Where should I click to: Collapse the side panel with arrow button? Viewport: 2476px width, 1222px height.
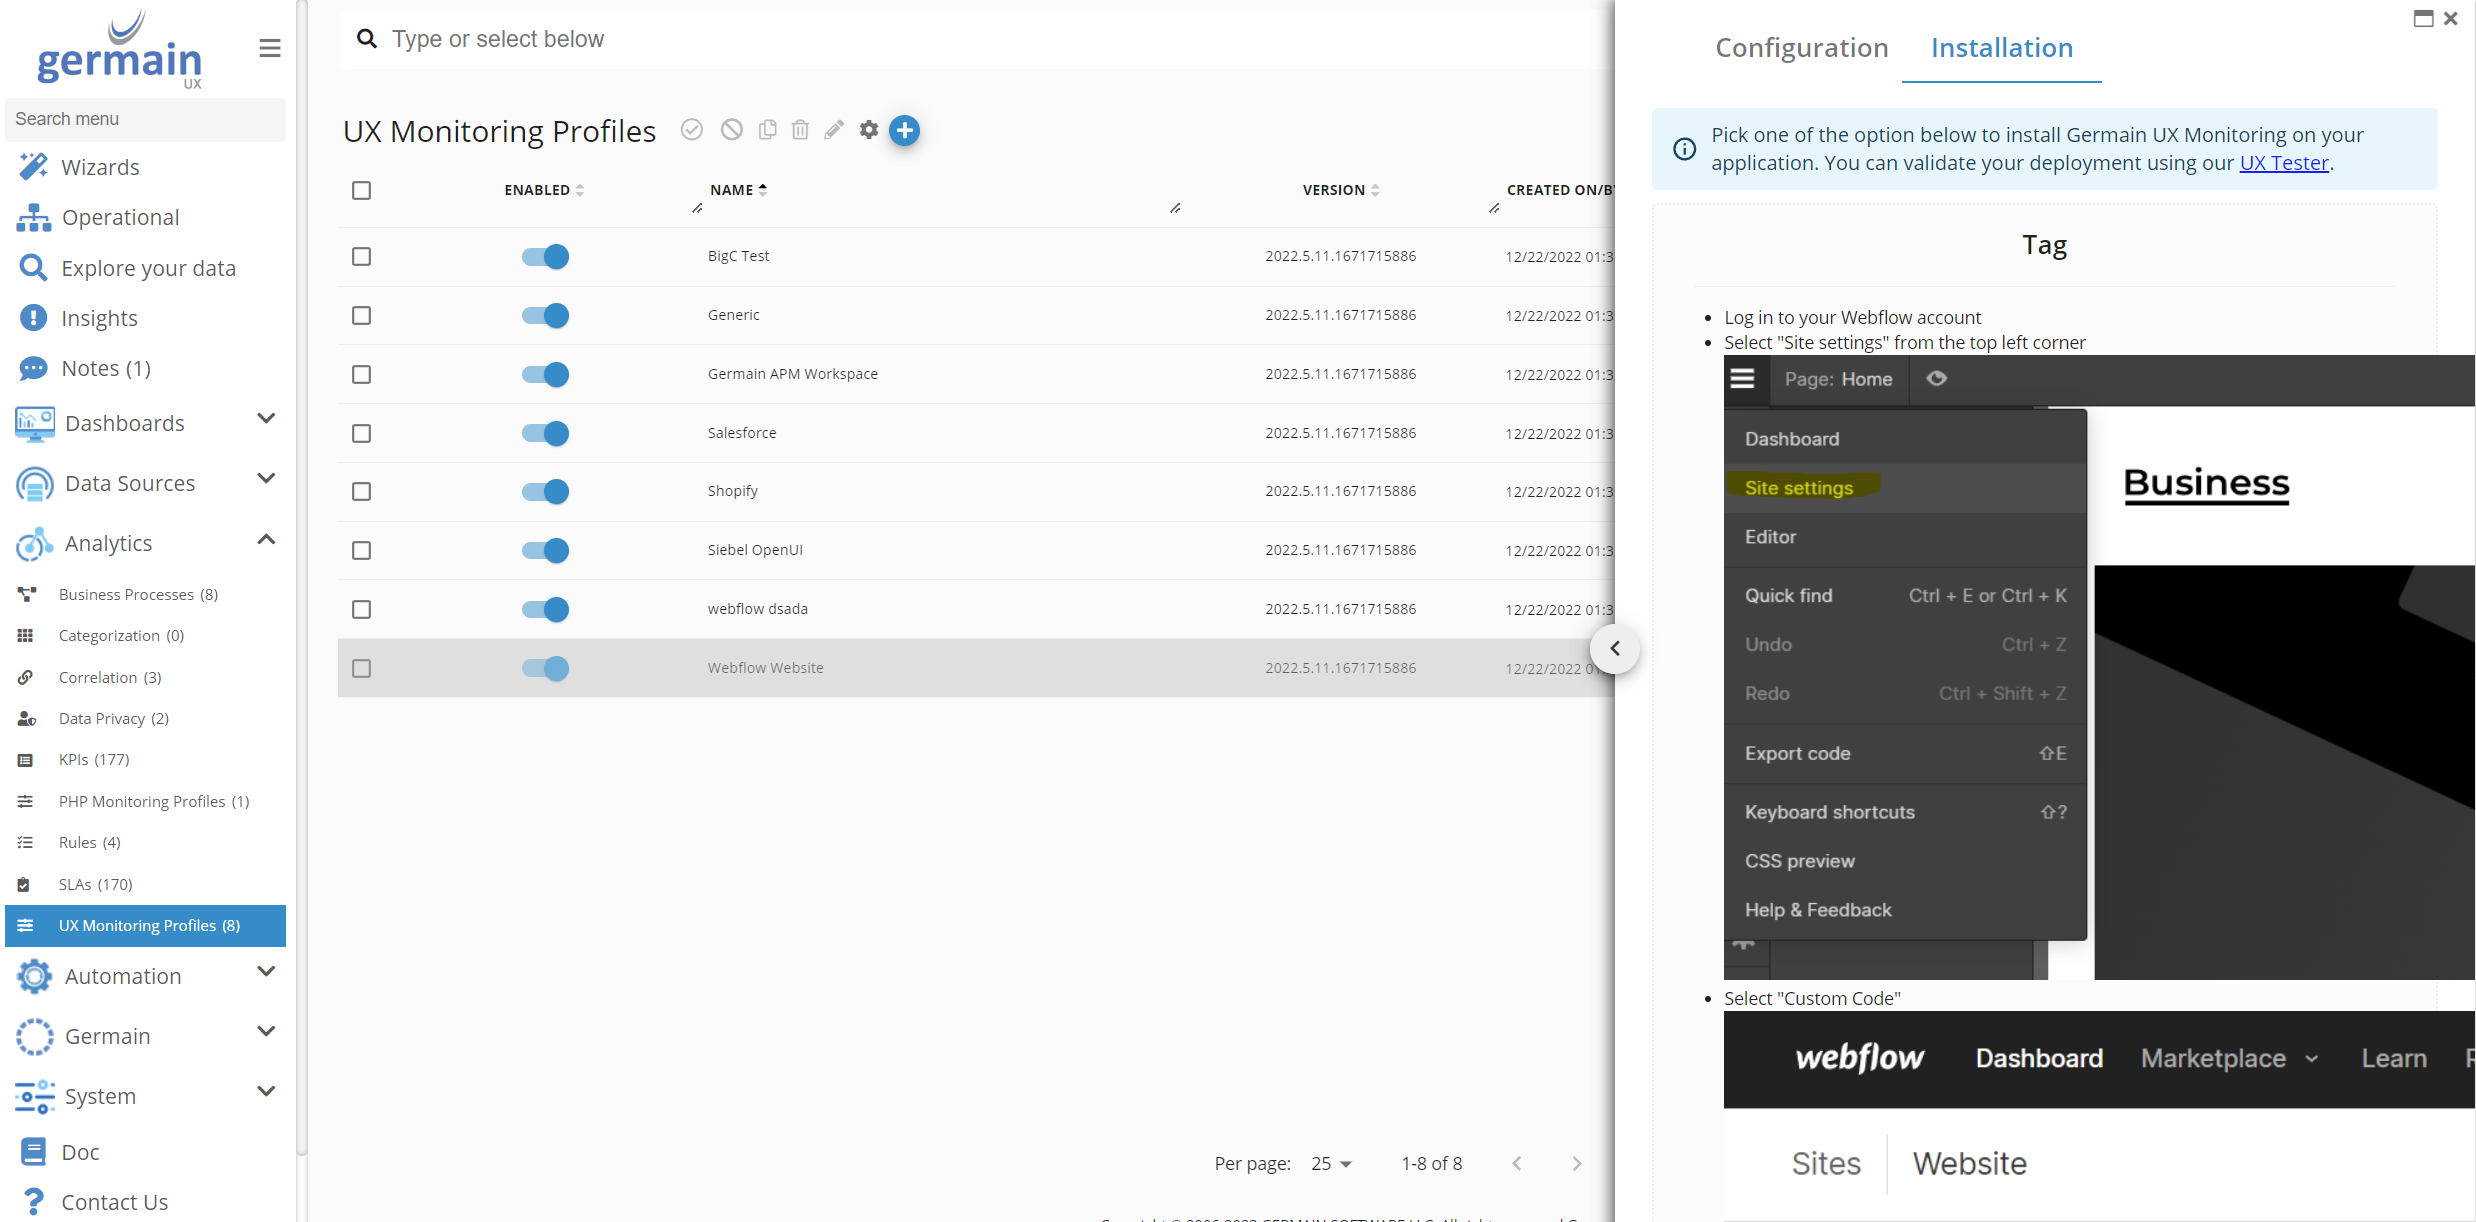pos(1614,648)
